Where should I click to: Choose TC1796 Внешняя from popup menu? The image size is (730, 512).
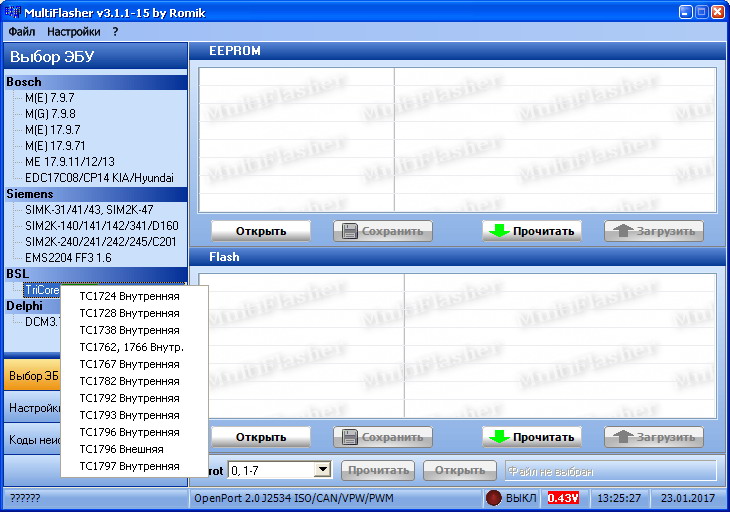[x=121, y=449]
